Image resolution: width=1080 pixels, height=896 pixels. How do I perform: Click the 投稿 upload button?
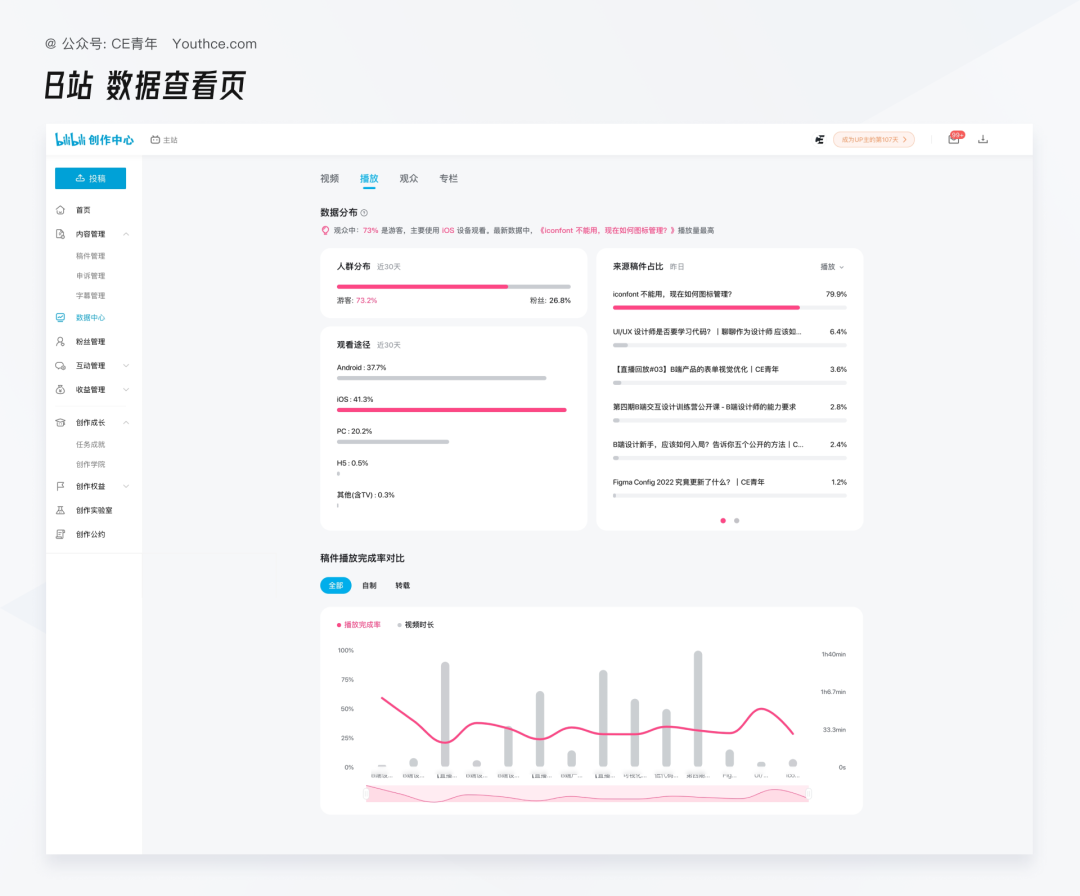click(x=90, y=177)
